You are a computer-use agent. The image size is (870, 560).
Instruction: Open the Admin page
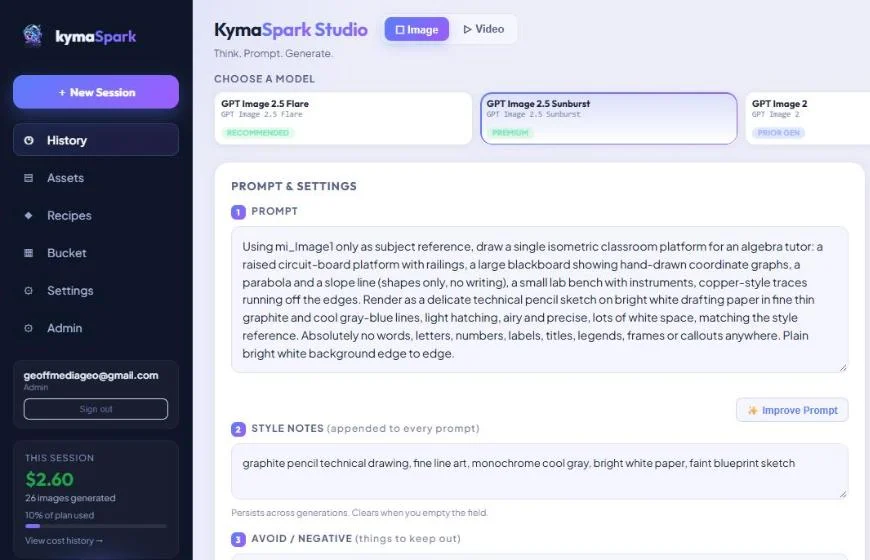(96, 329)
